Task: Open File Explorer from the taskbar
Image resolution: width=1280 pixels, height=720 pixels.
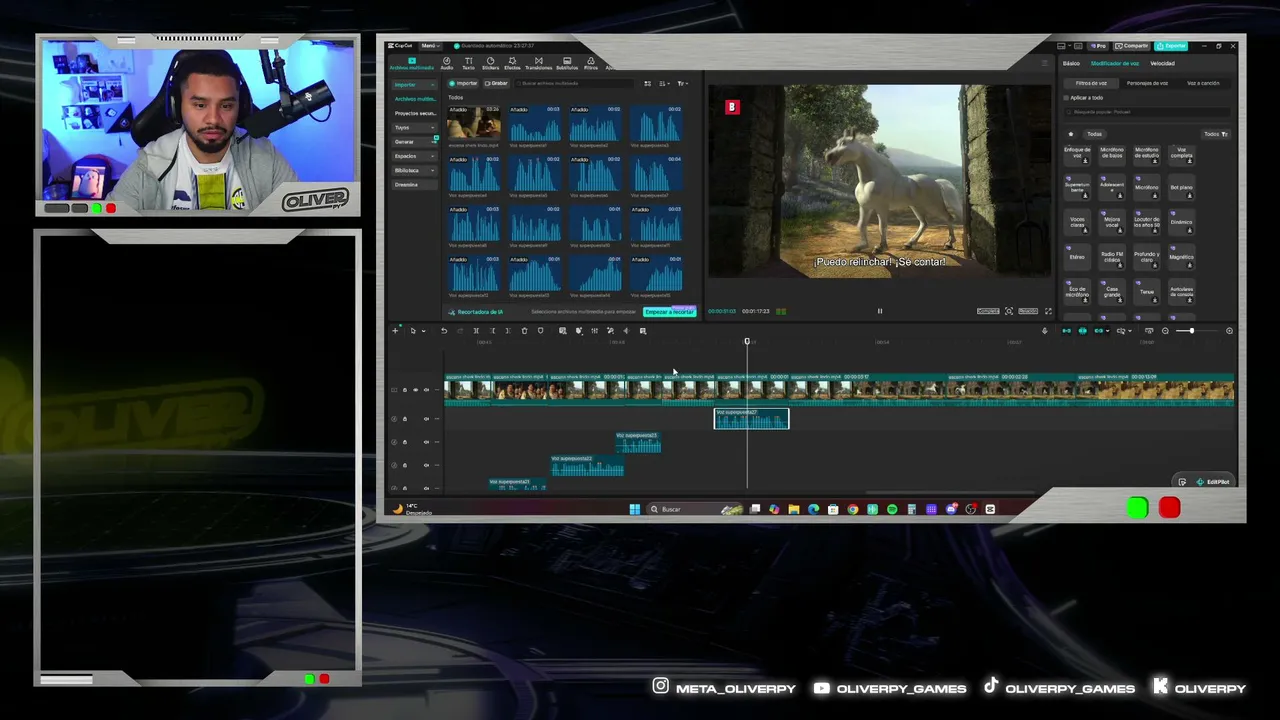Action: pos(794,509)
